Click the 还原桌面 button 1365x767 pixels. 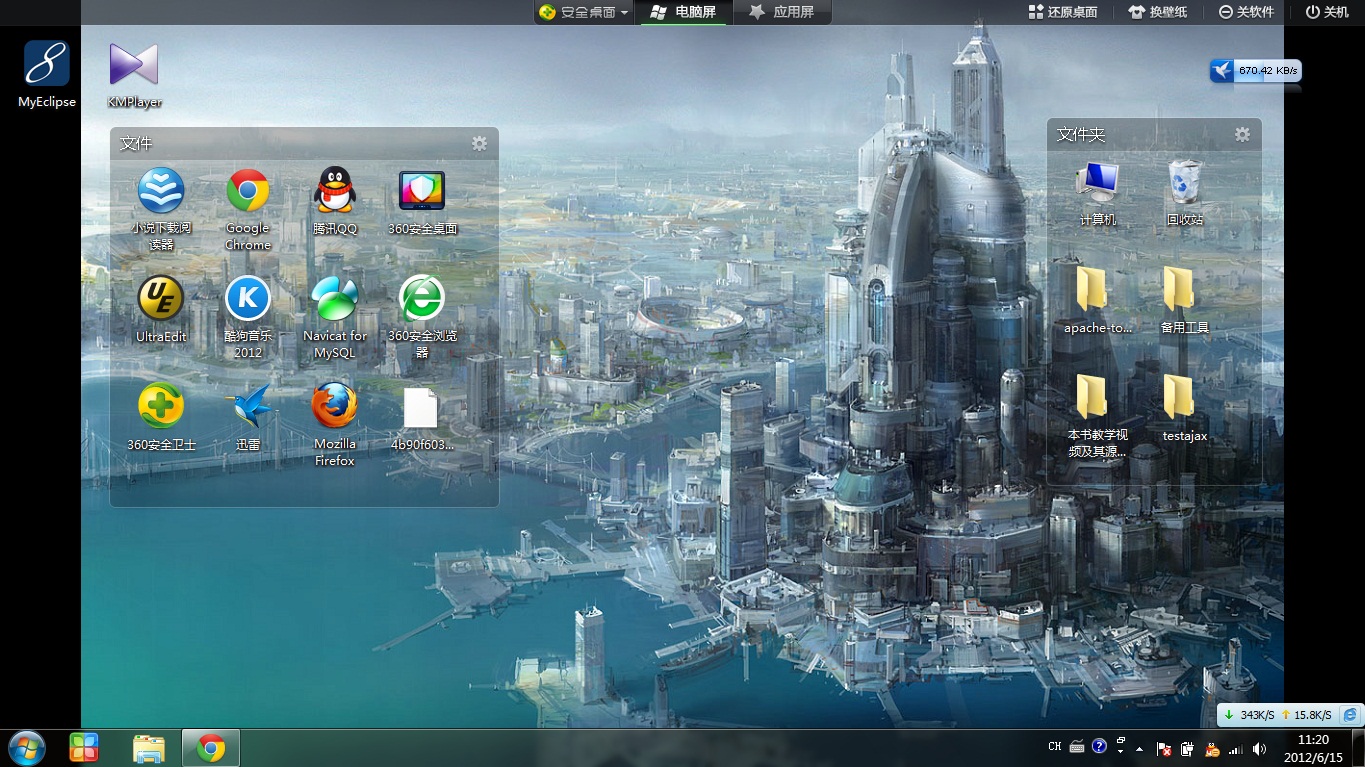click(x=1063, y=12)
